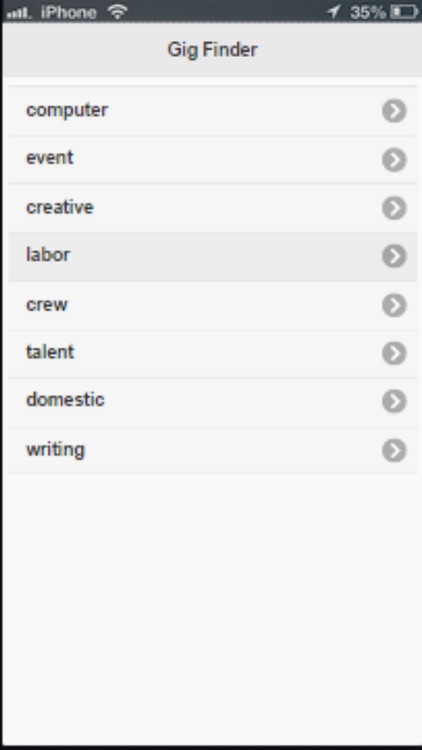Screen dimensions: 422x750
Task: Tap the chevron icon beside computer
Action: pyautogui.click(x=394, y=111)
